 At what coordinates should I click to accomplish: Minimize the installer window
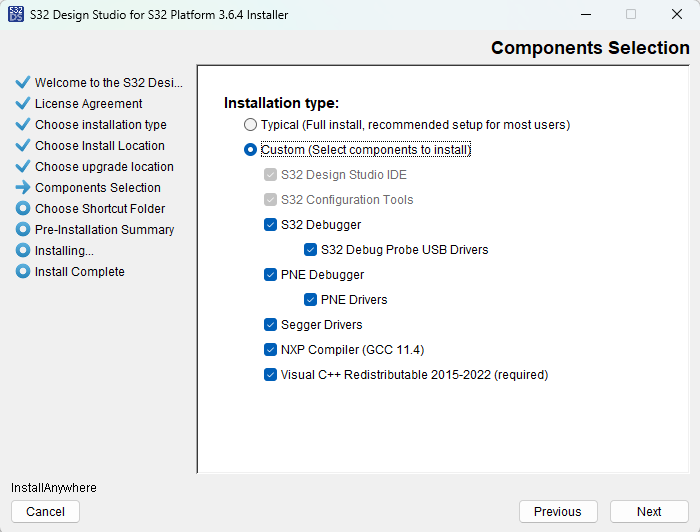tap(586, 14)
